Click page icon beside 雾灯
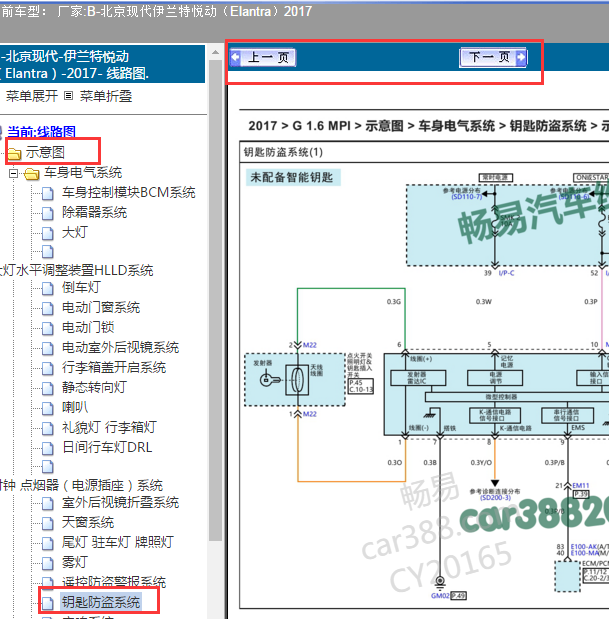 [48, 563]
